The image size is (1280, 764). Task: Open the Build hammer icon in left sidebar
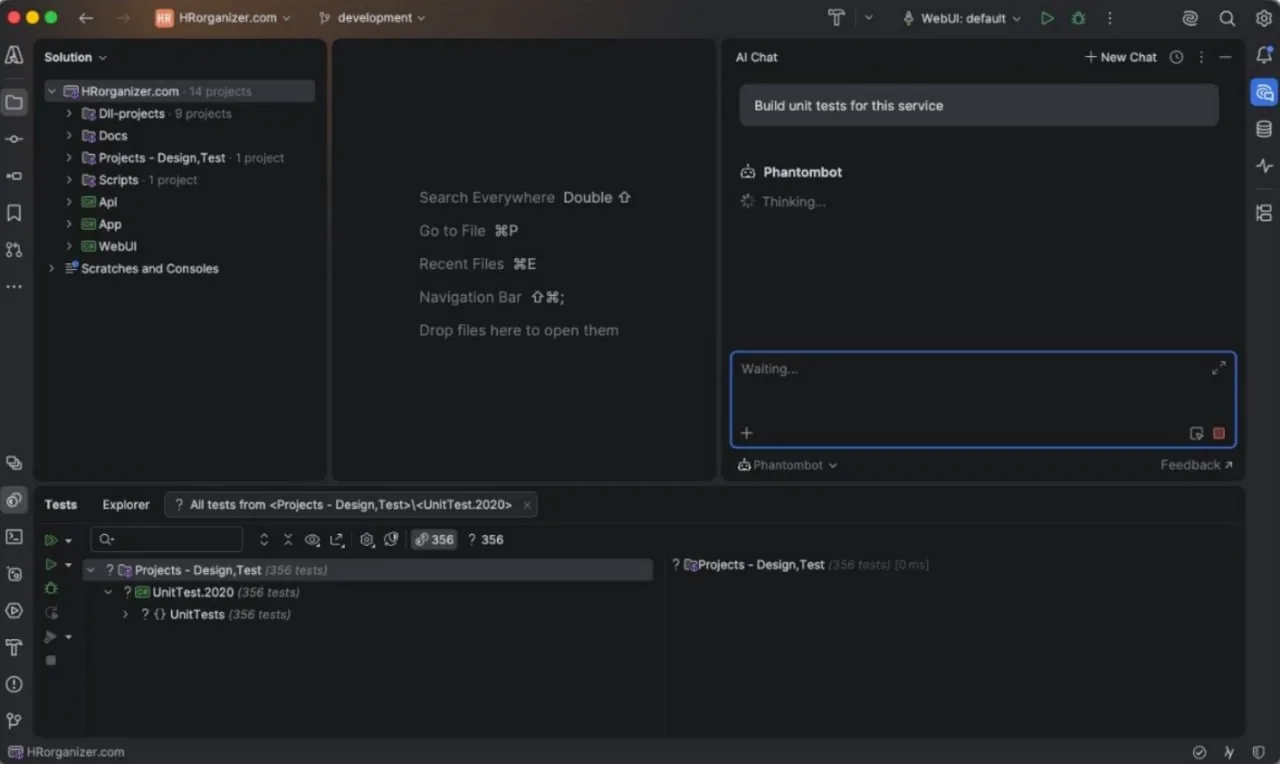click(14, 647)
